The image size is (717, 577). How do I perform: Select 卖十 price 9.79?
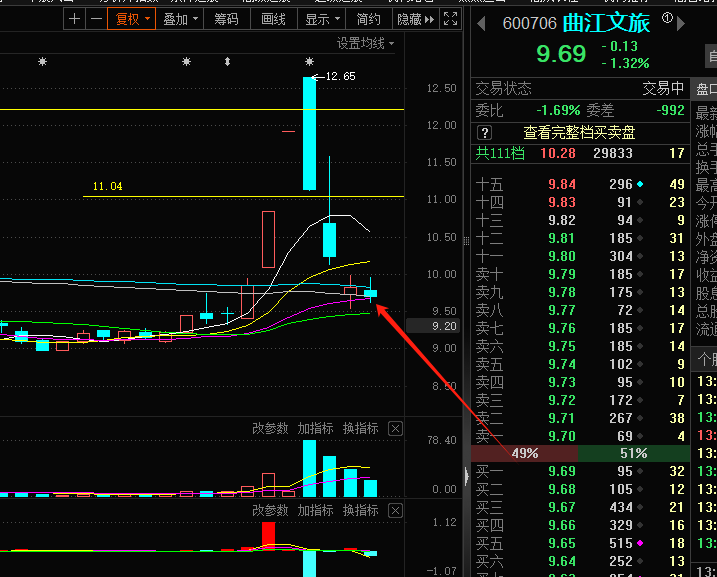click(562, 274)
